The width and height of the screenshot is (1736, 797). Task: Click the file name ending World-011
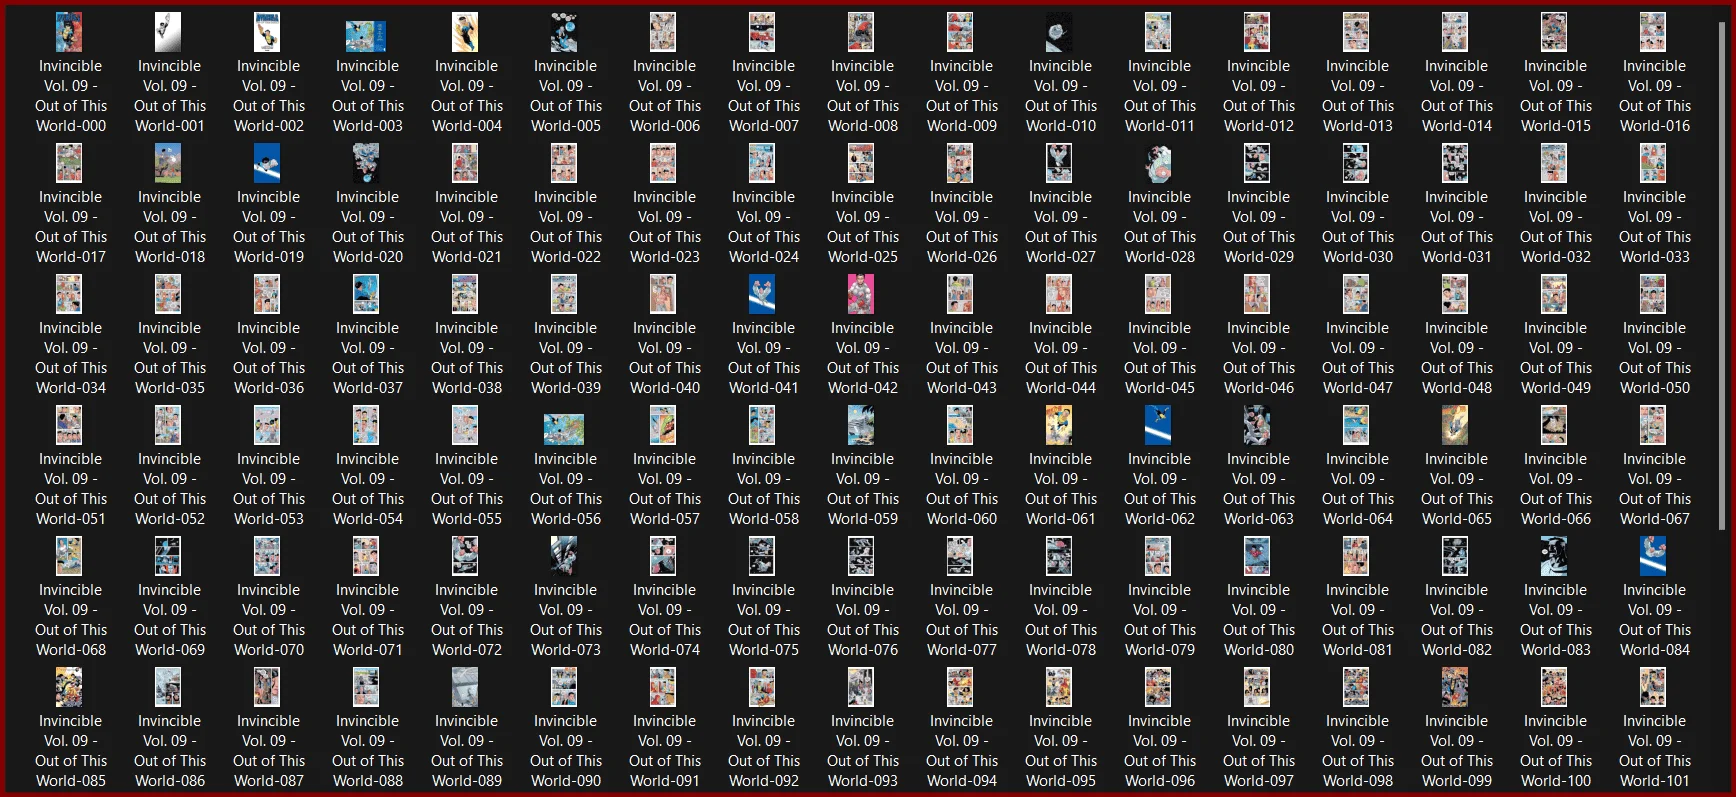(1160, 96)
